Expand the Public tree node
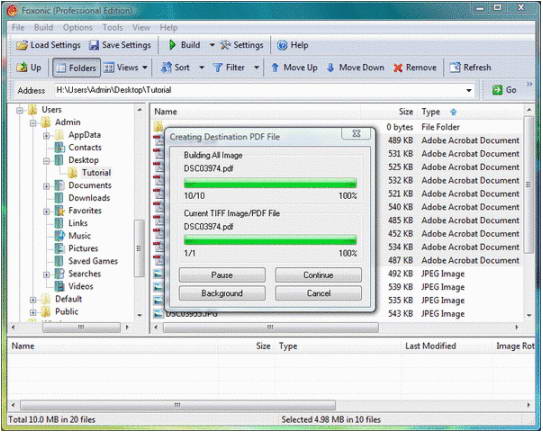 (33, 312)
